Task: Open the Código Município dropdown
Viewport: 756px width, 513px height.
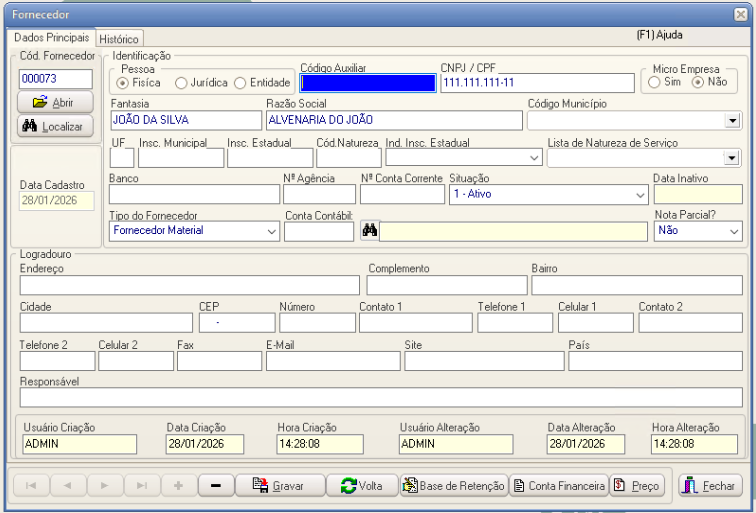Action: tap(733, 121)
